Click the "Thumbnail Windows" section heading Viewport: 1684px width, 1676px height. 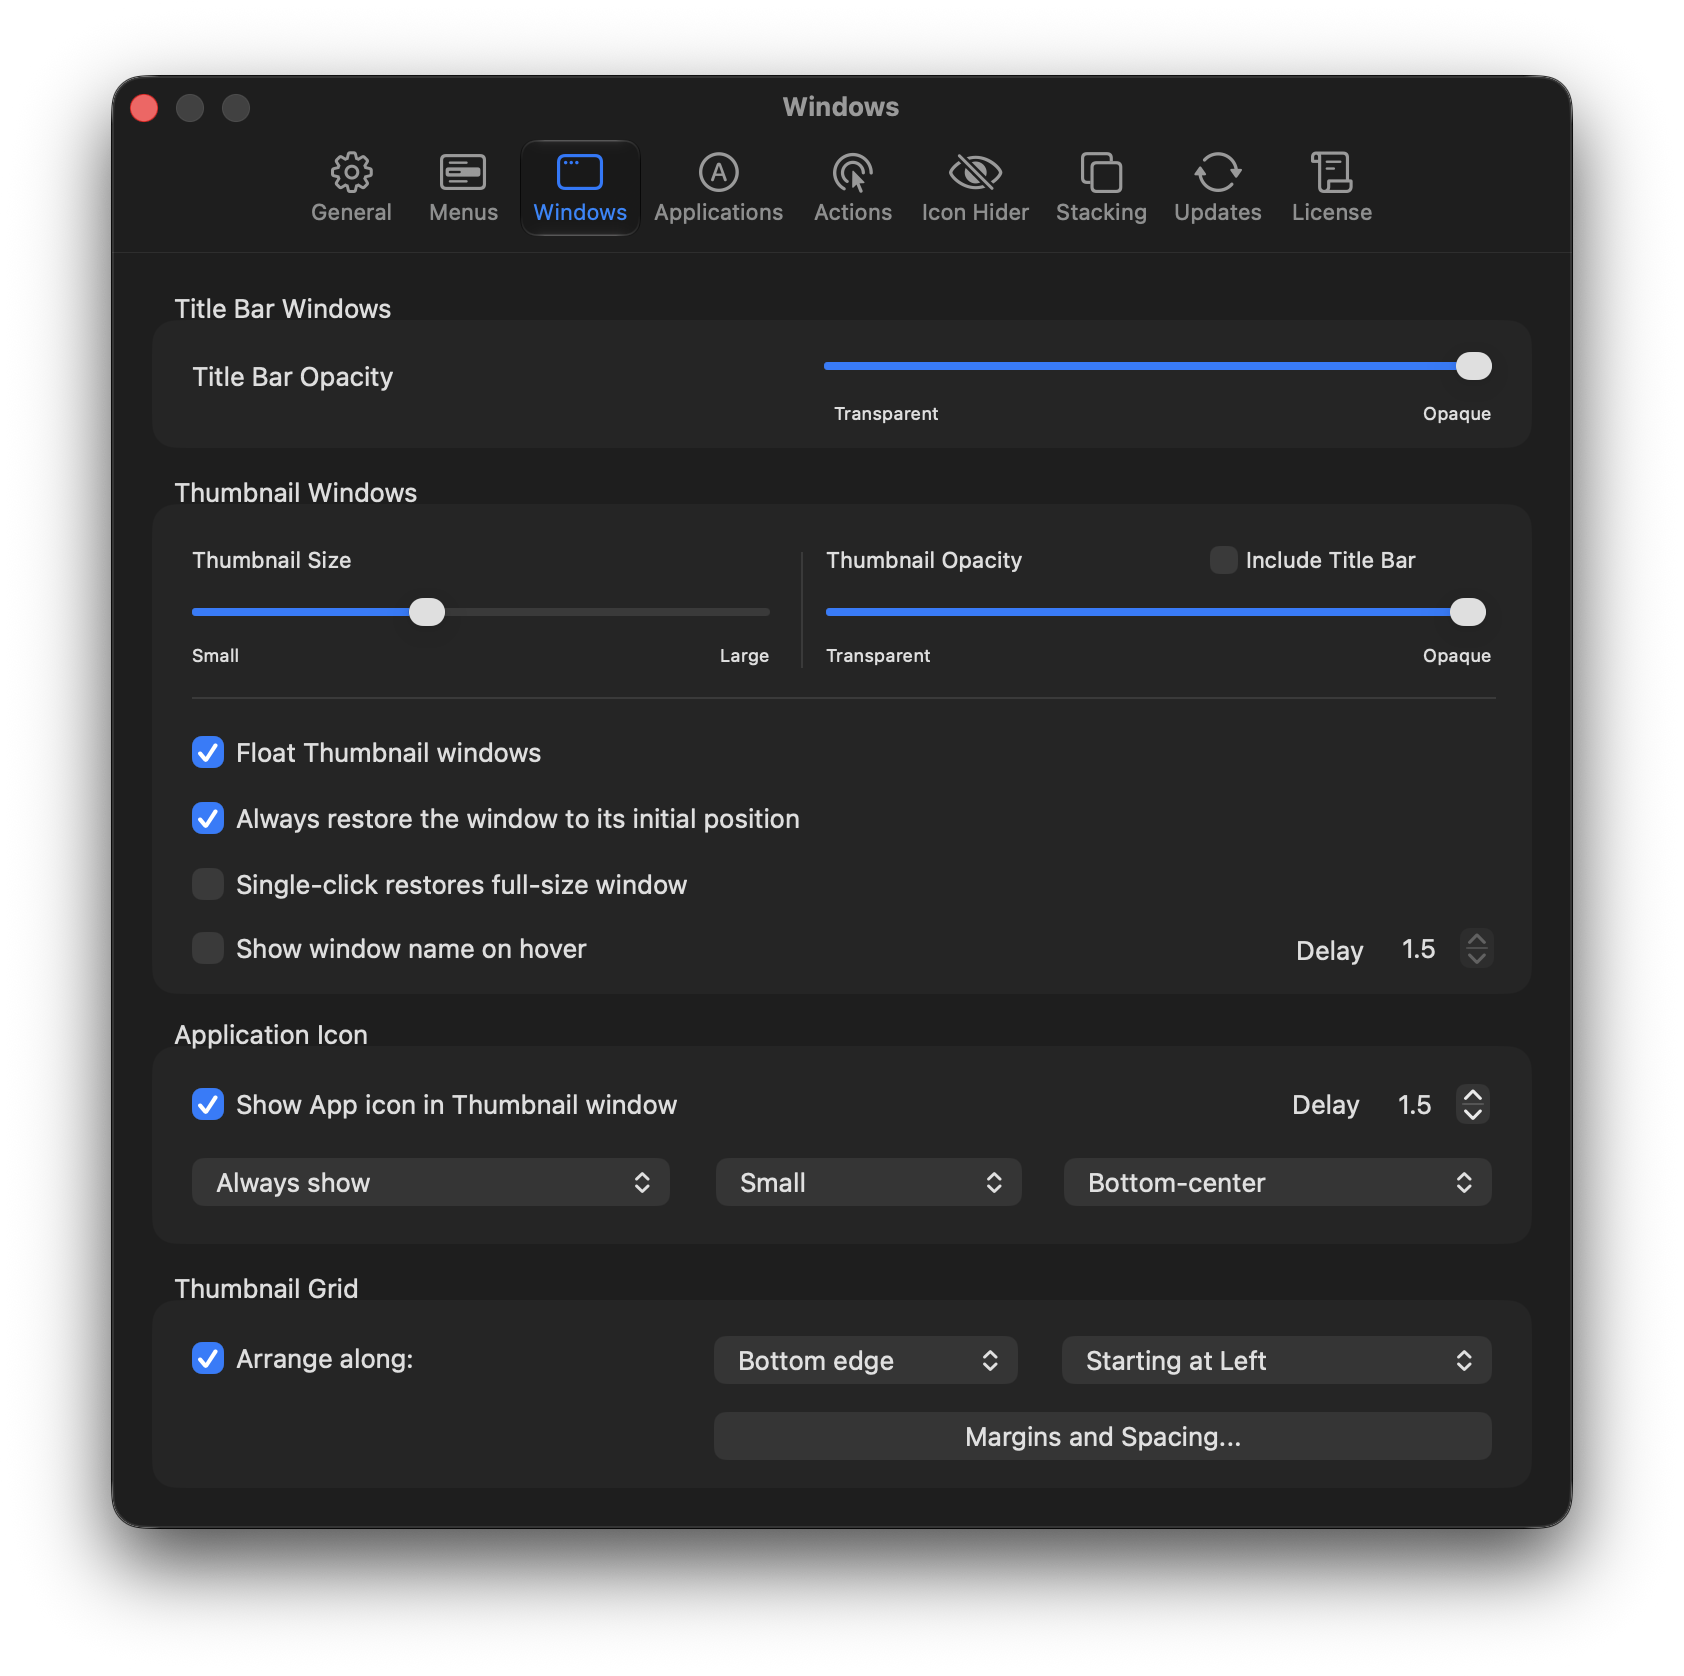[x=295, y=492]
